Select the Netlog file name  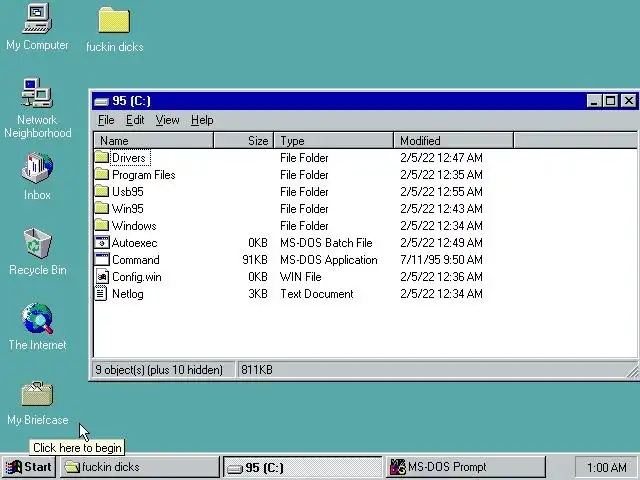pyautogui.click(x=128, y=294)
